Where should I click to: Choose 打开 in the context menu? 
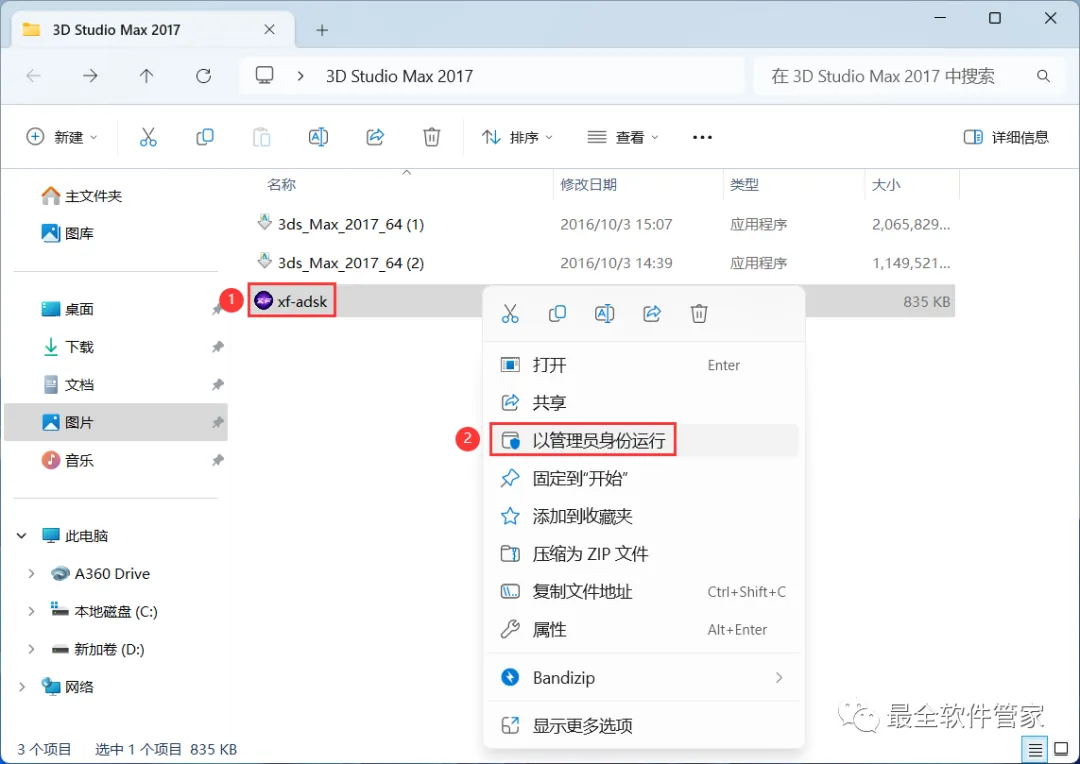tap(644, 365)
